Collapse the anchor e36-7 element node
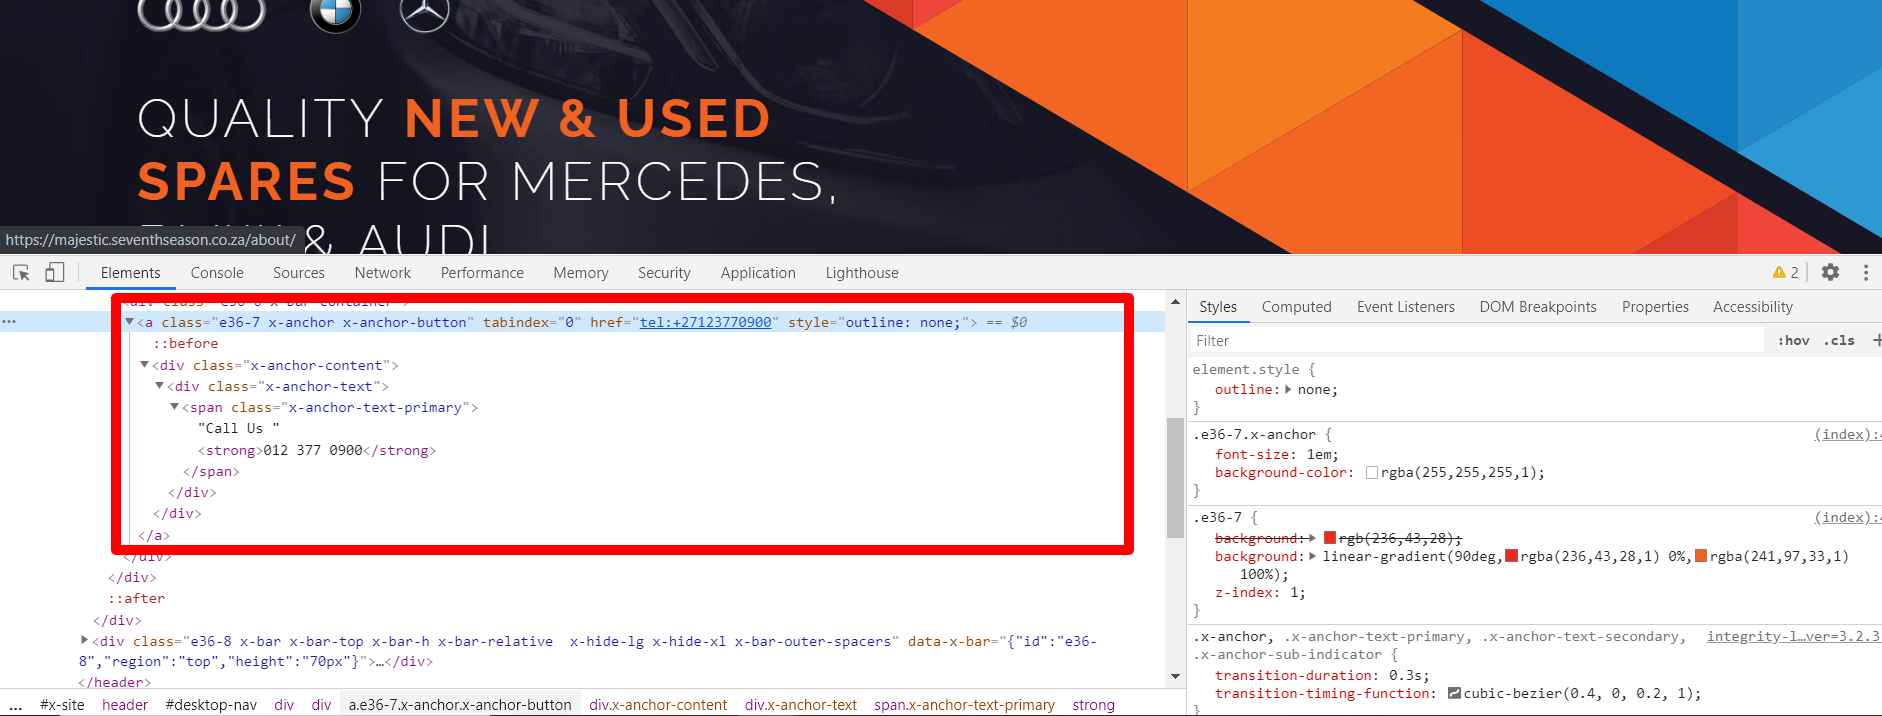Screen dimensions: 1882x716 point(129,322)
